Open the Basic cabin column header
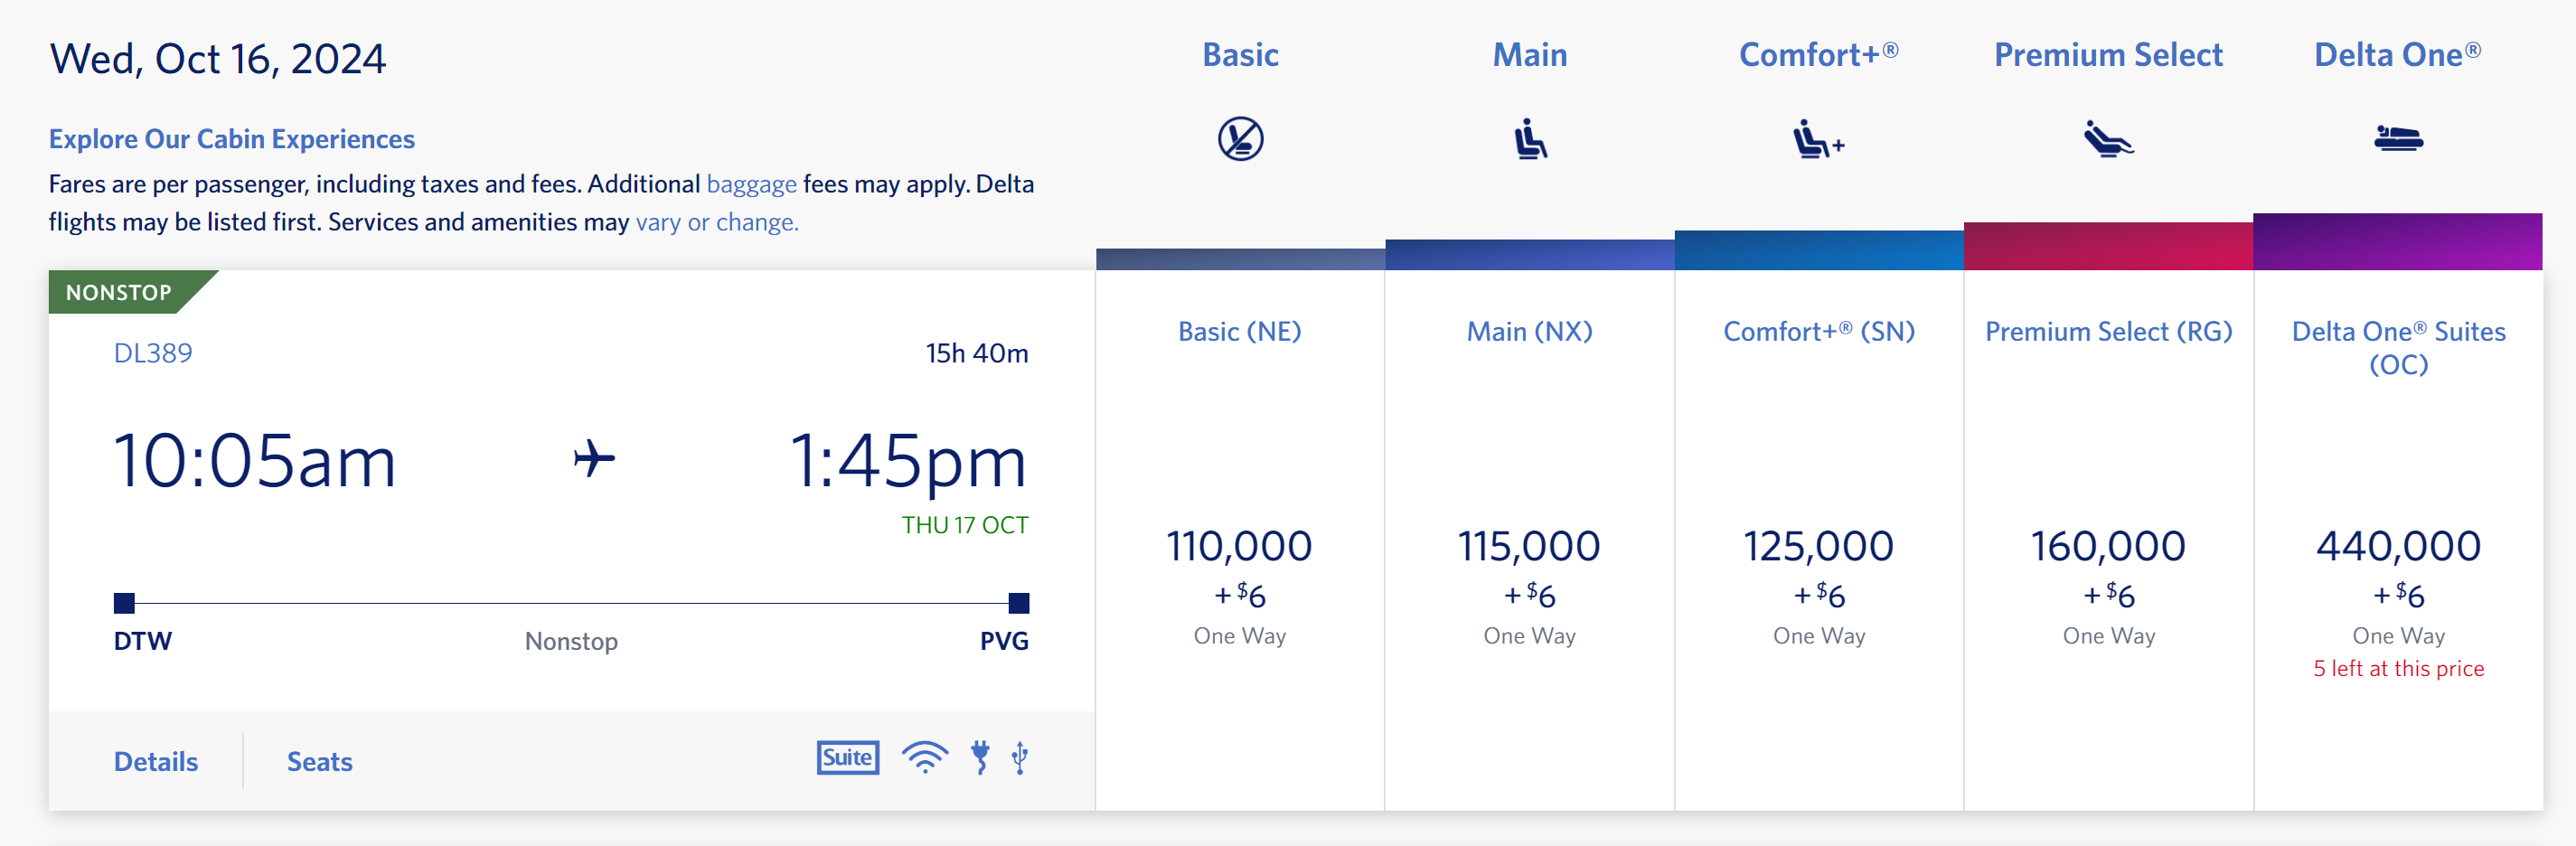This screenshot has width=2576, height=846. click(1240, 54)
